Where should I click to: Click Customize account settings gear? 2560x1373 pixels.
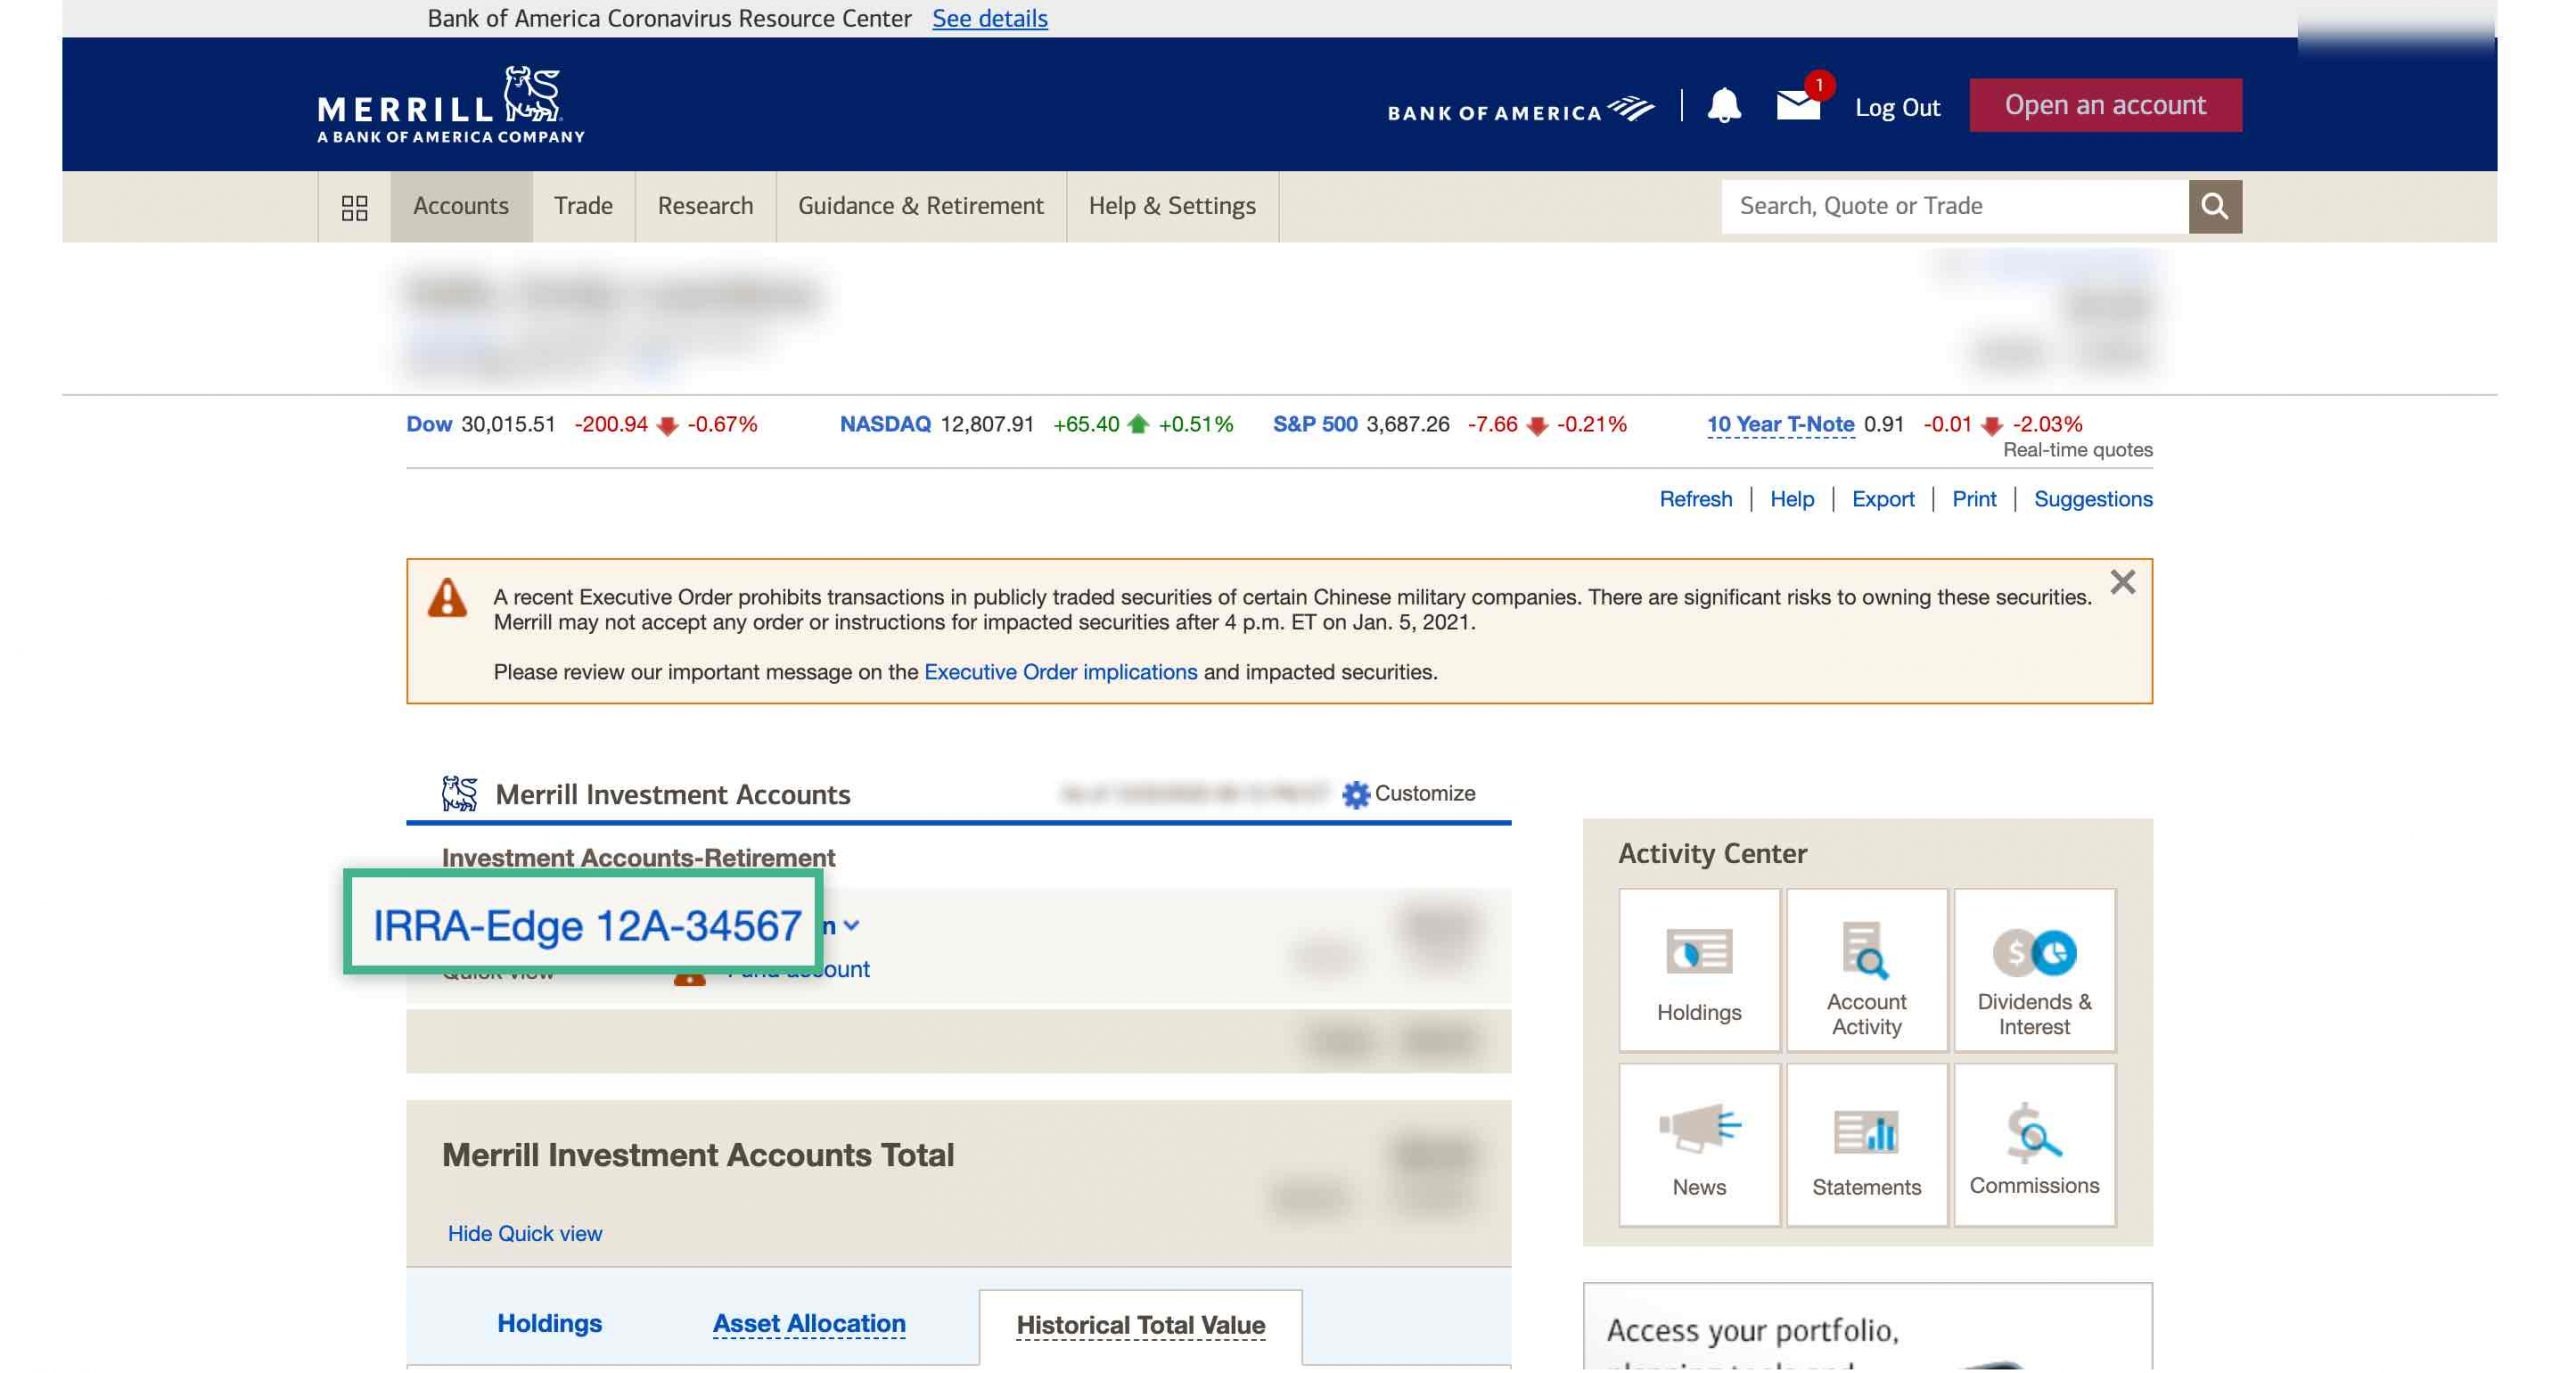pyautogui.click(x=1354, y=792)
